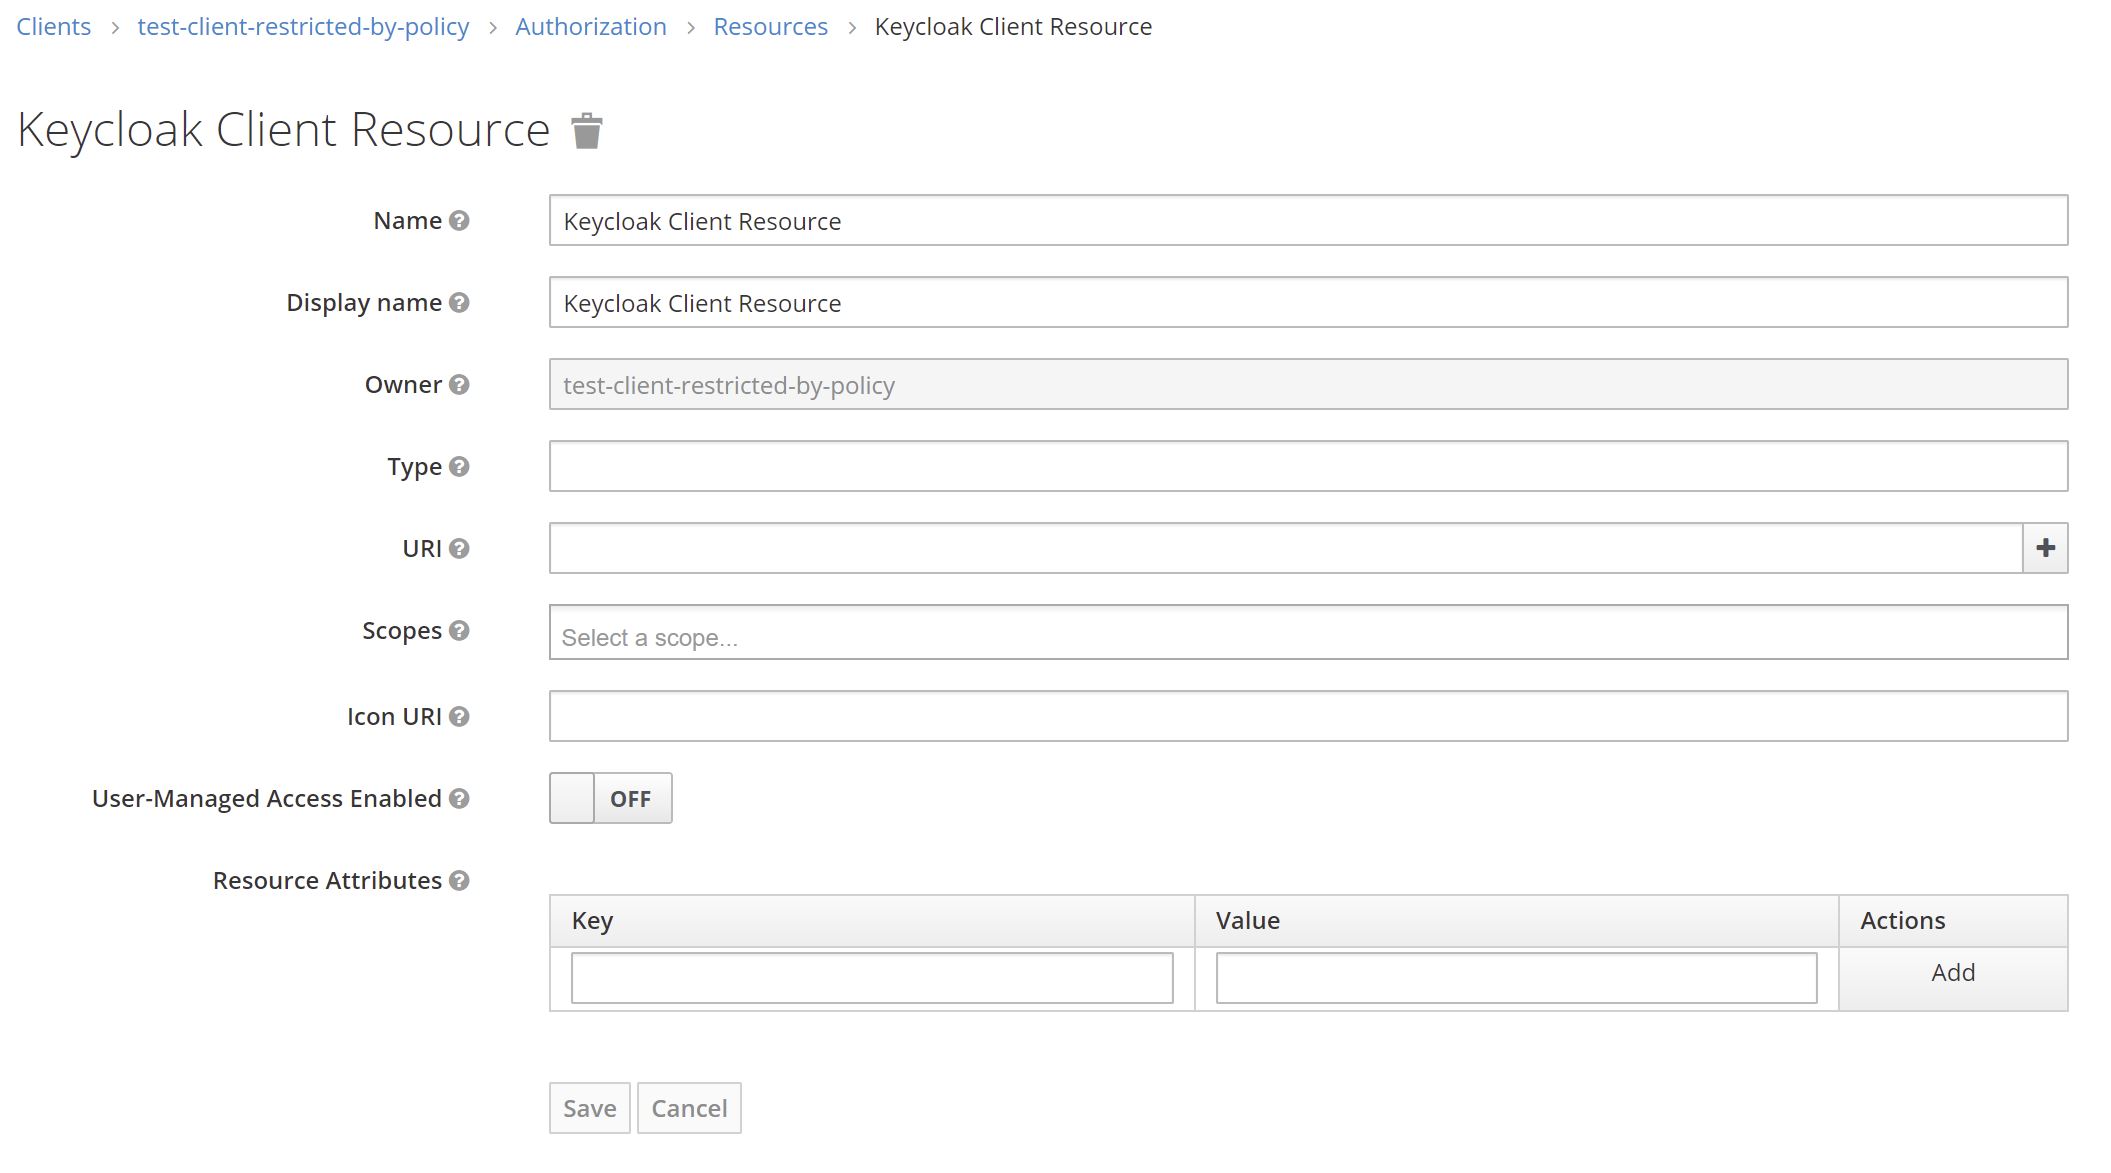This screenshot has height=1173, width=2111.
Task: Focus the URI input field
Action: (1286, 548)
